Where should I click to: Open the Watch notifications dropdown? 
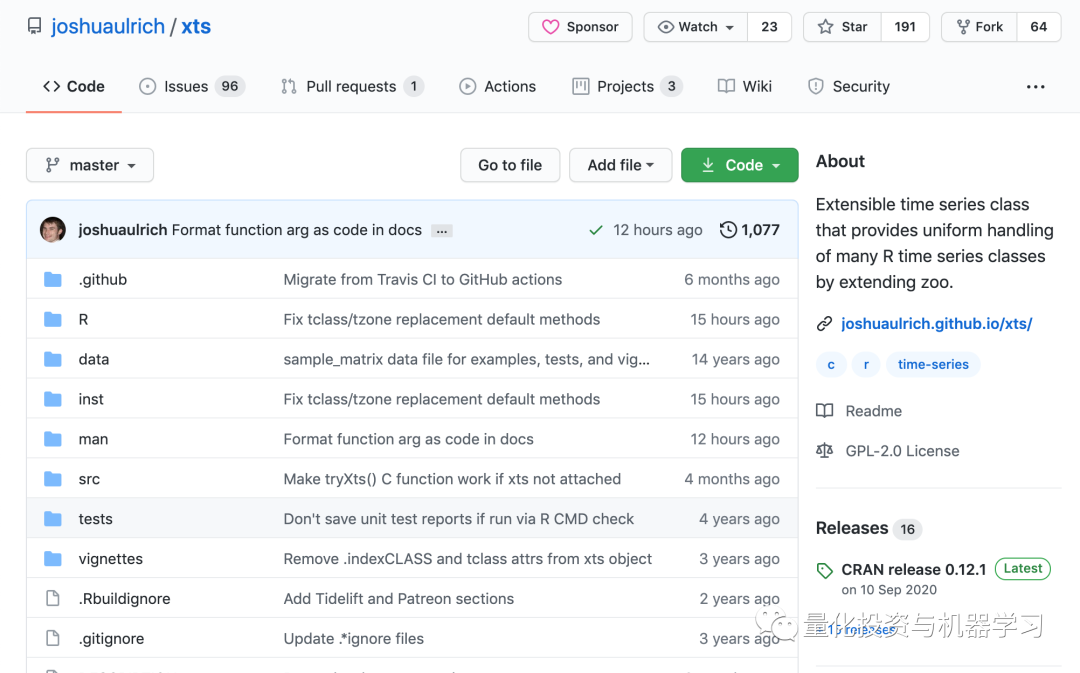[x=696, y=27]
